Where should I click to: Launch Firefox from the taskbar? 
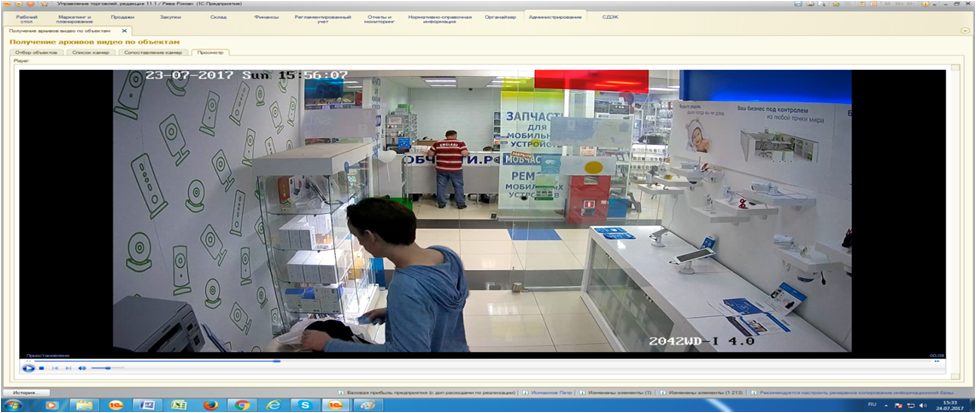(210, 405)
